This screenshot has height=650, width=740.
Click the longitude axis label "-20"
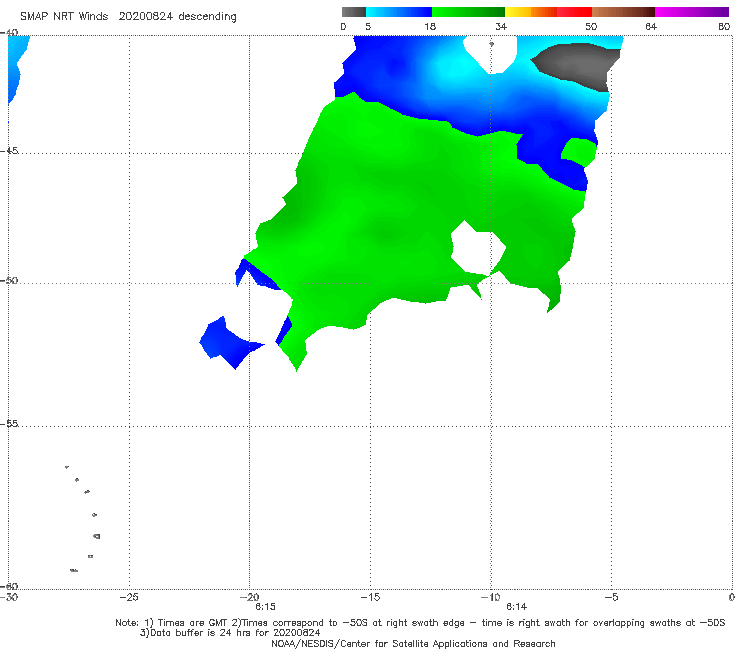[249, 597]
